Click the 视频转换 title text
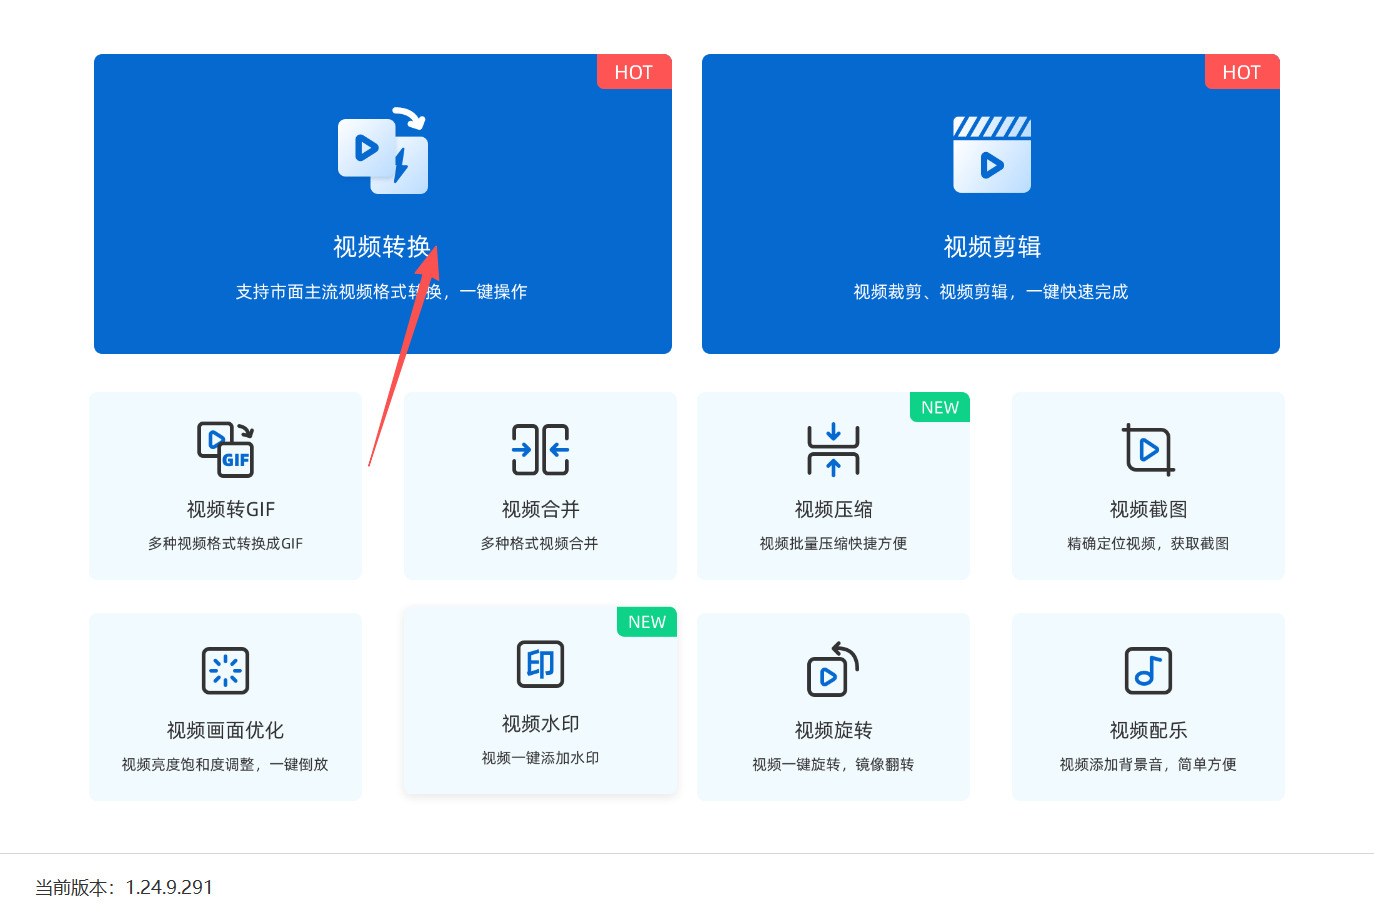 pyautogui.click(x=382, y=247)
